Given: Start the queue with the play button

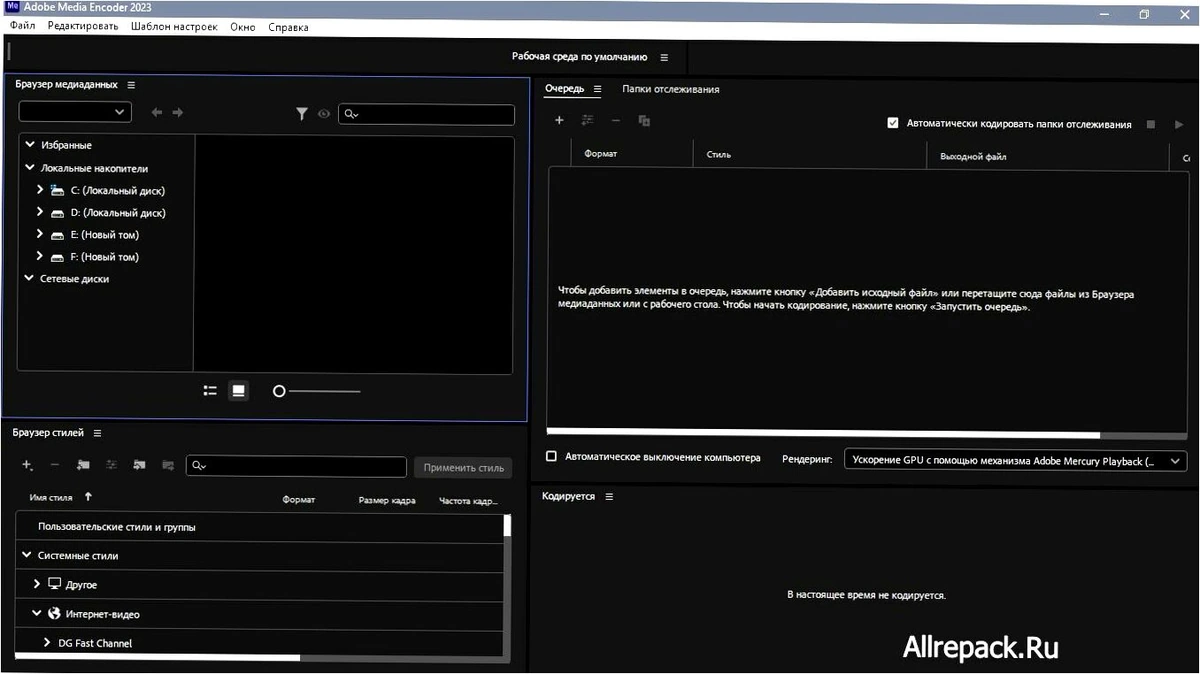Looking at the screenshot, I should point(1179,124).
